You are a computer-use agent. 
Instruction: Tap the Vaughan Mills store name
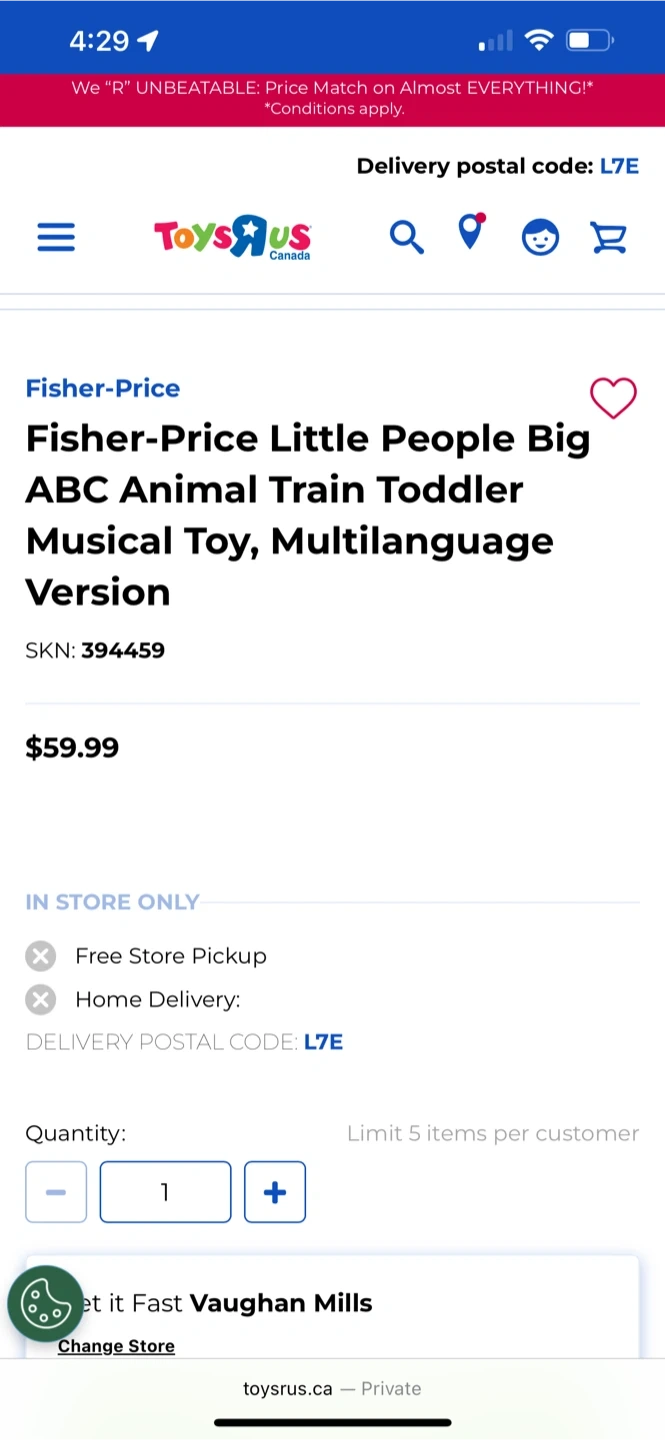[x=281, y=1303]
